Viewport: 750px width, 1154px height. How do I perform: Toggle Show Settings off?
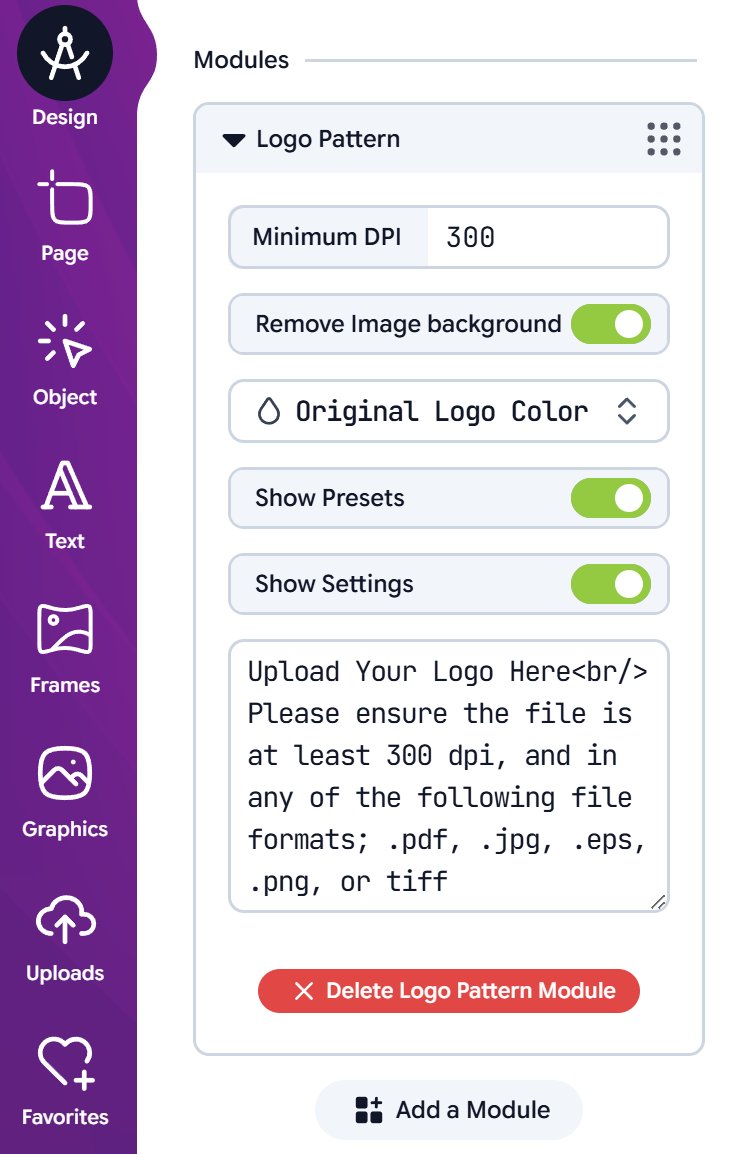point(610,584)
